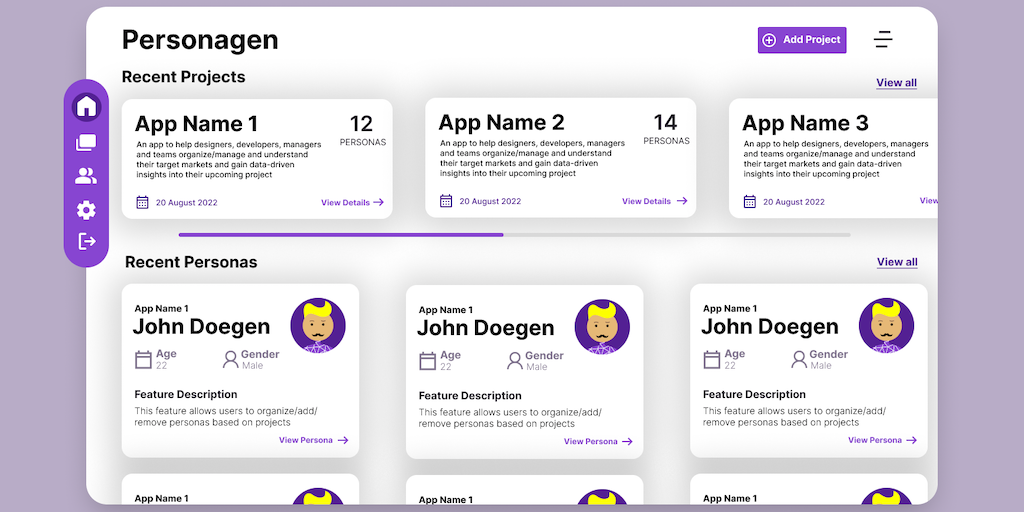
Task: Open View Persona on the left top-row persona card
Action: point(314,440)
